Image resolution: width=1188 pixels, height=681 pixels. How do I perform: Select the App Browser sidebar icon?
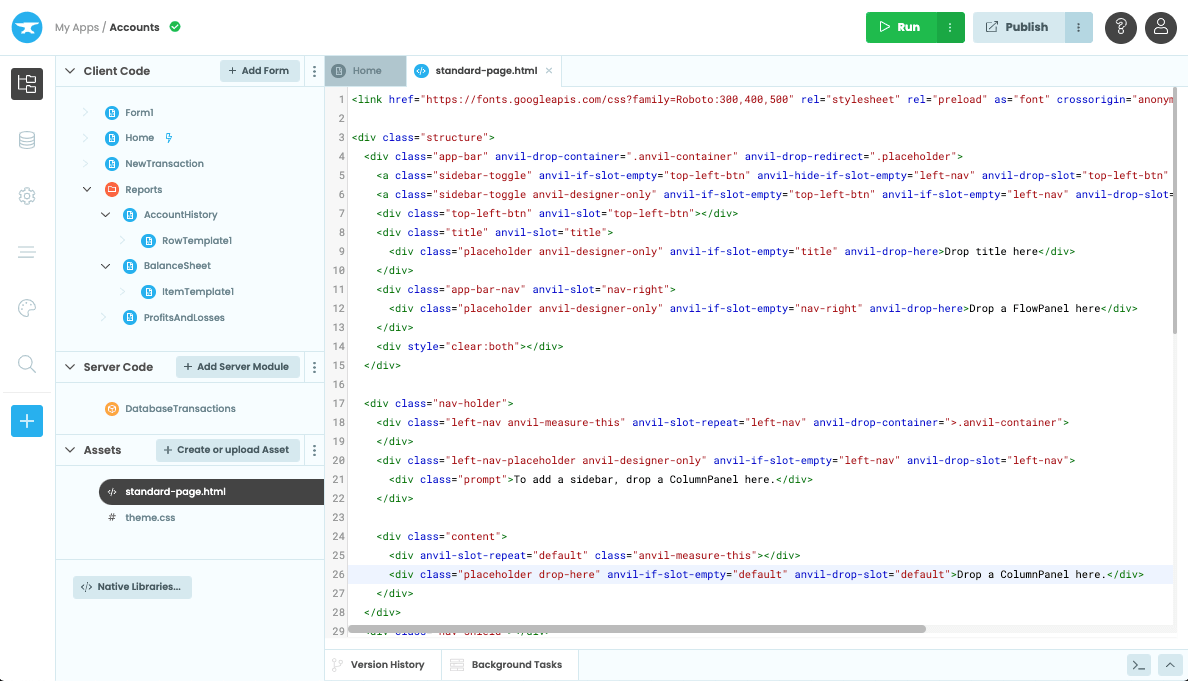click(x=27, y=84)
